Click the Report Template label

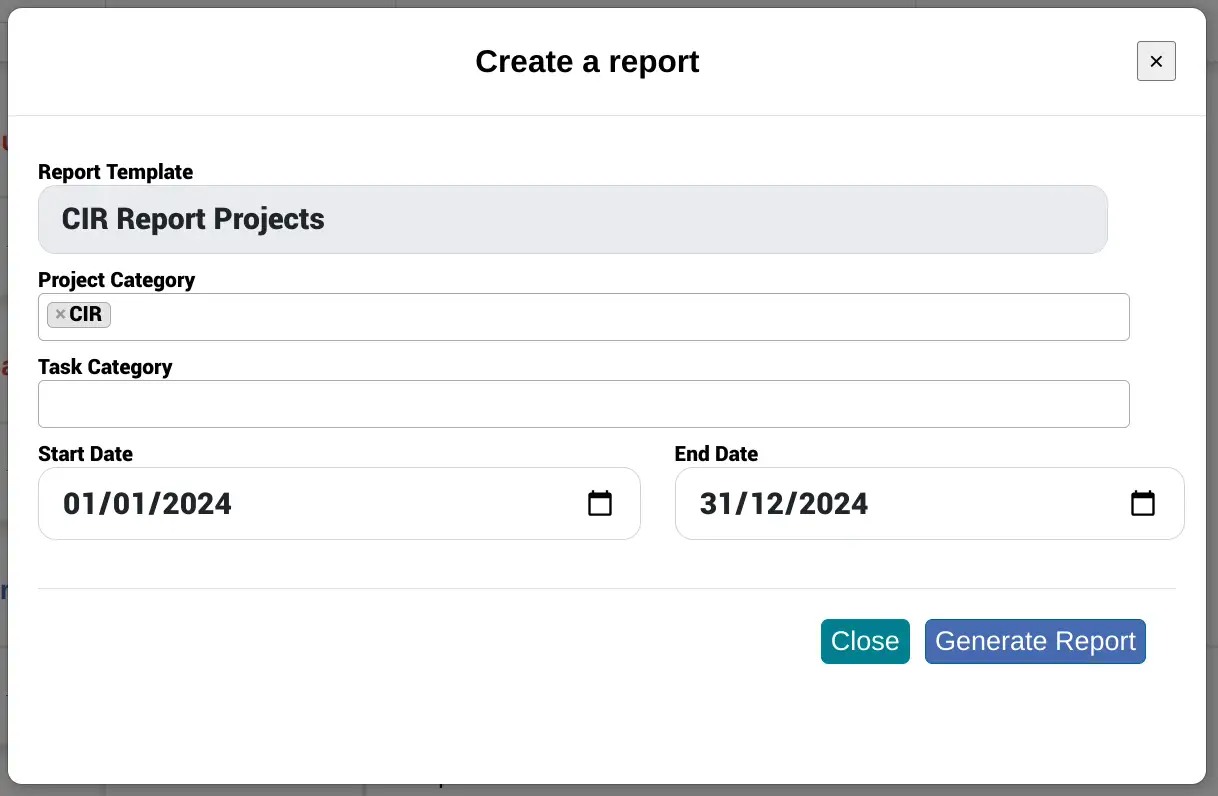click(116, 172)
